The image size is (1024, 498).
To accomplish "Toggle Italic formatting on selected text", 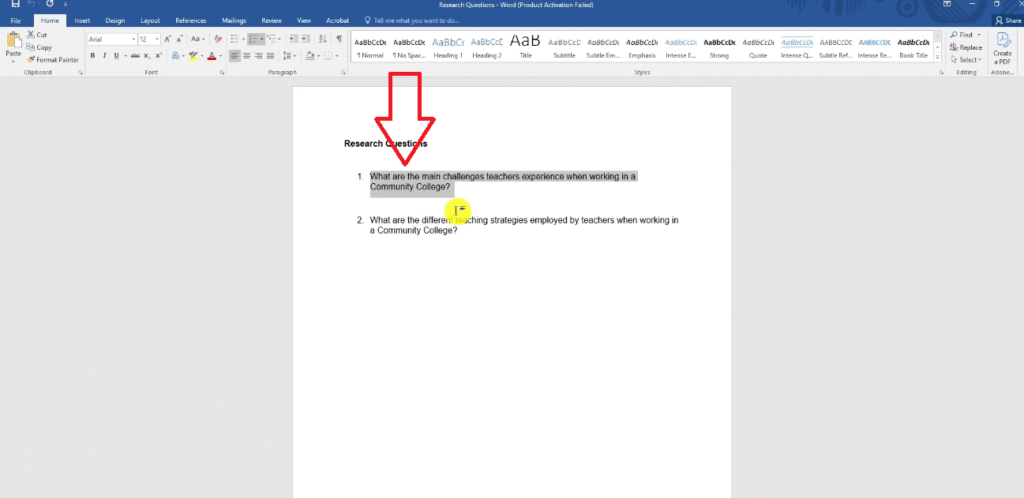I will coord(104,56).
